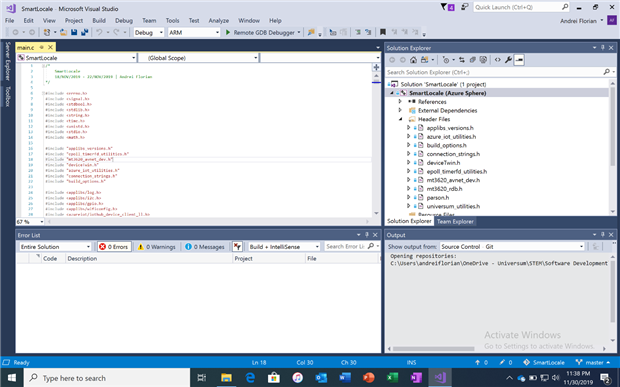Open Properties wrench icon in Solution Explorer
The height and width of the screenshot is (387, 620).
click(x=508, y=60)
